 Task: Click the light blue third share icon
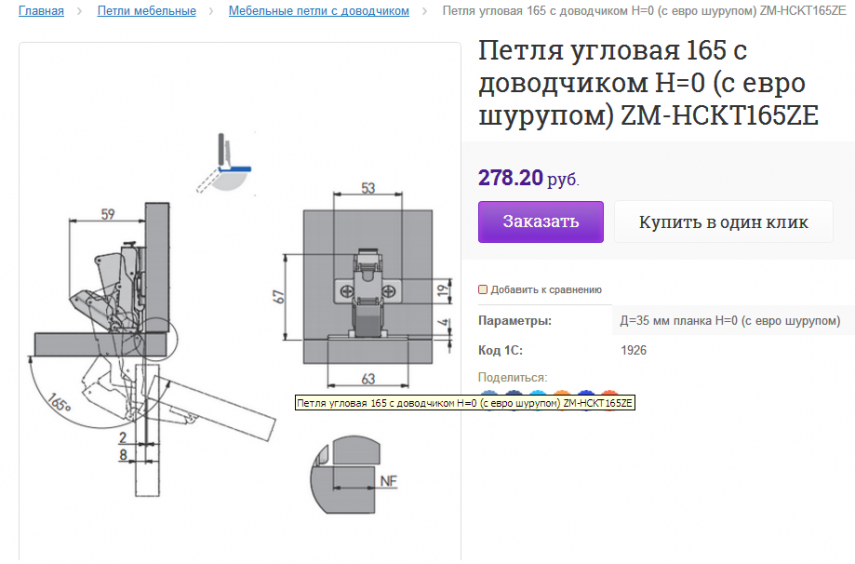coord(538,393)
